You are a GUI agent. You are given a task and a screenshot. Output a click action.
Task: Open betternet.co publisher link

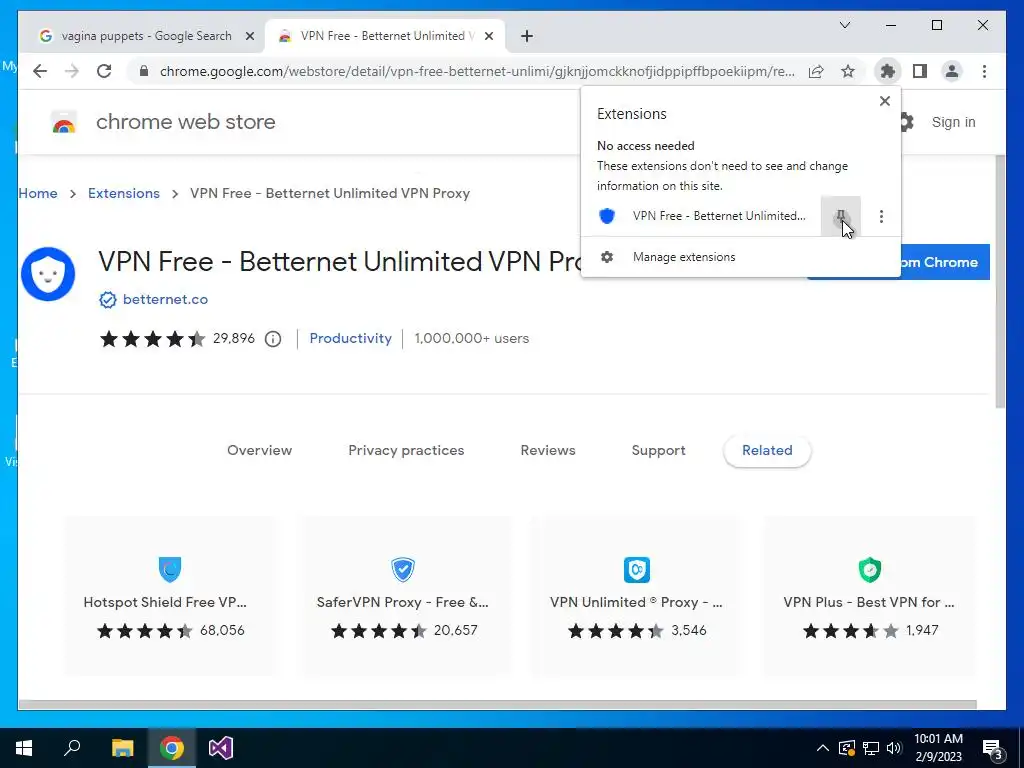point(165,299)
